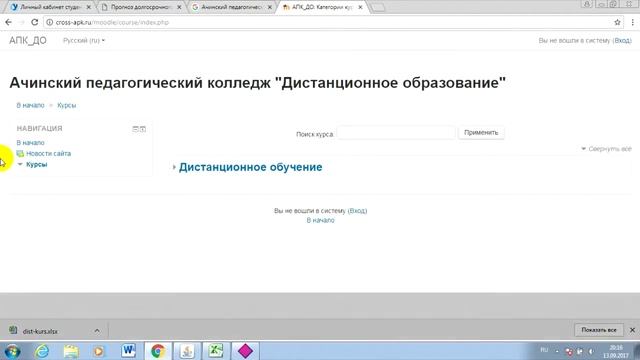Image resolution: width=640 pixels, height=360 pixels.
Task: Bookmark this page with the star icon
Action: pyautogui.click(x=617, y=22)
